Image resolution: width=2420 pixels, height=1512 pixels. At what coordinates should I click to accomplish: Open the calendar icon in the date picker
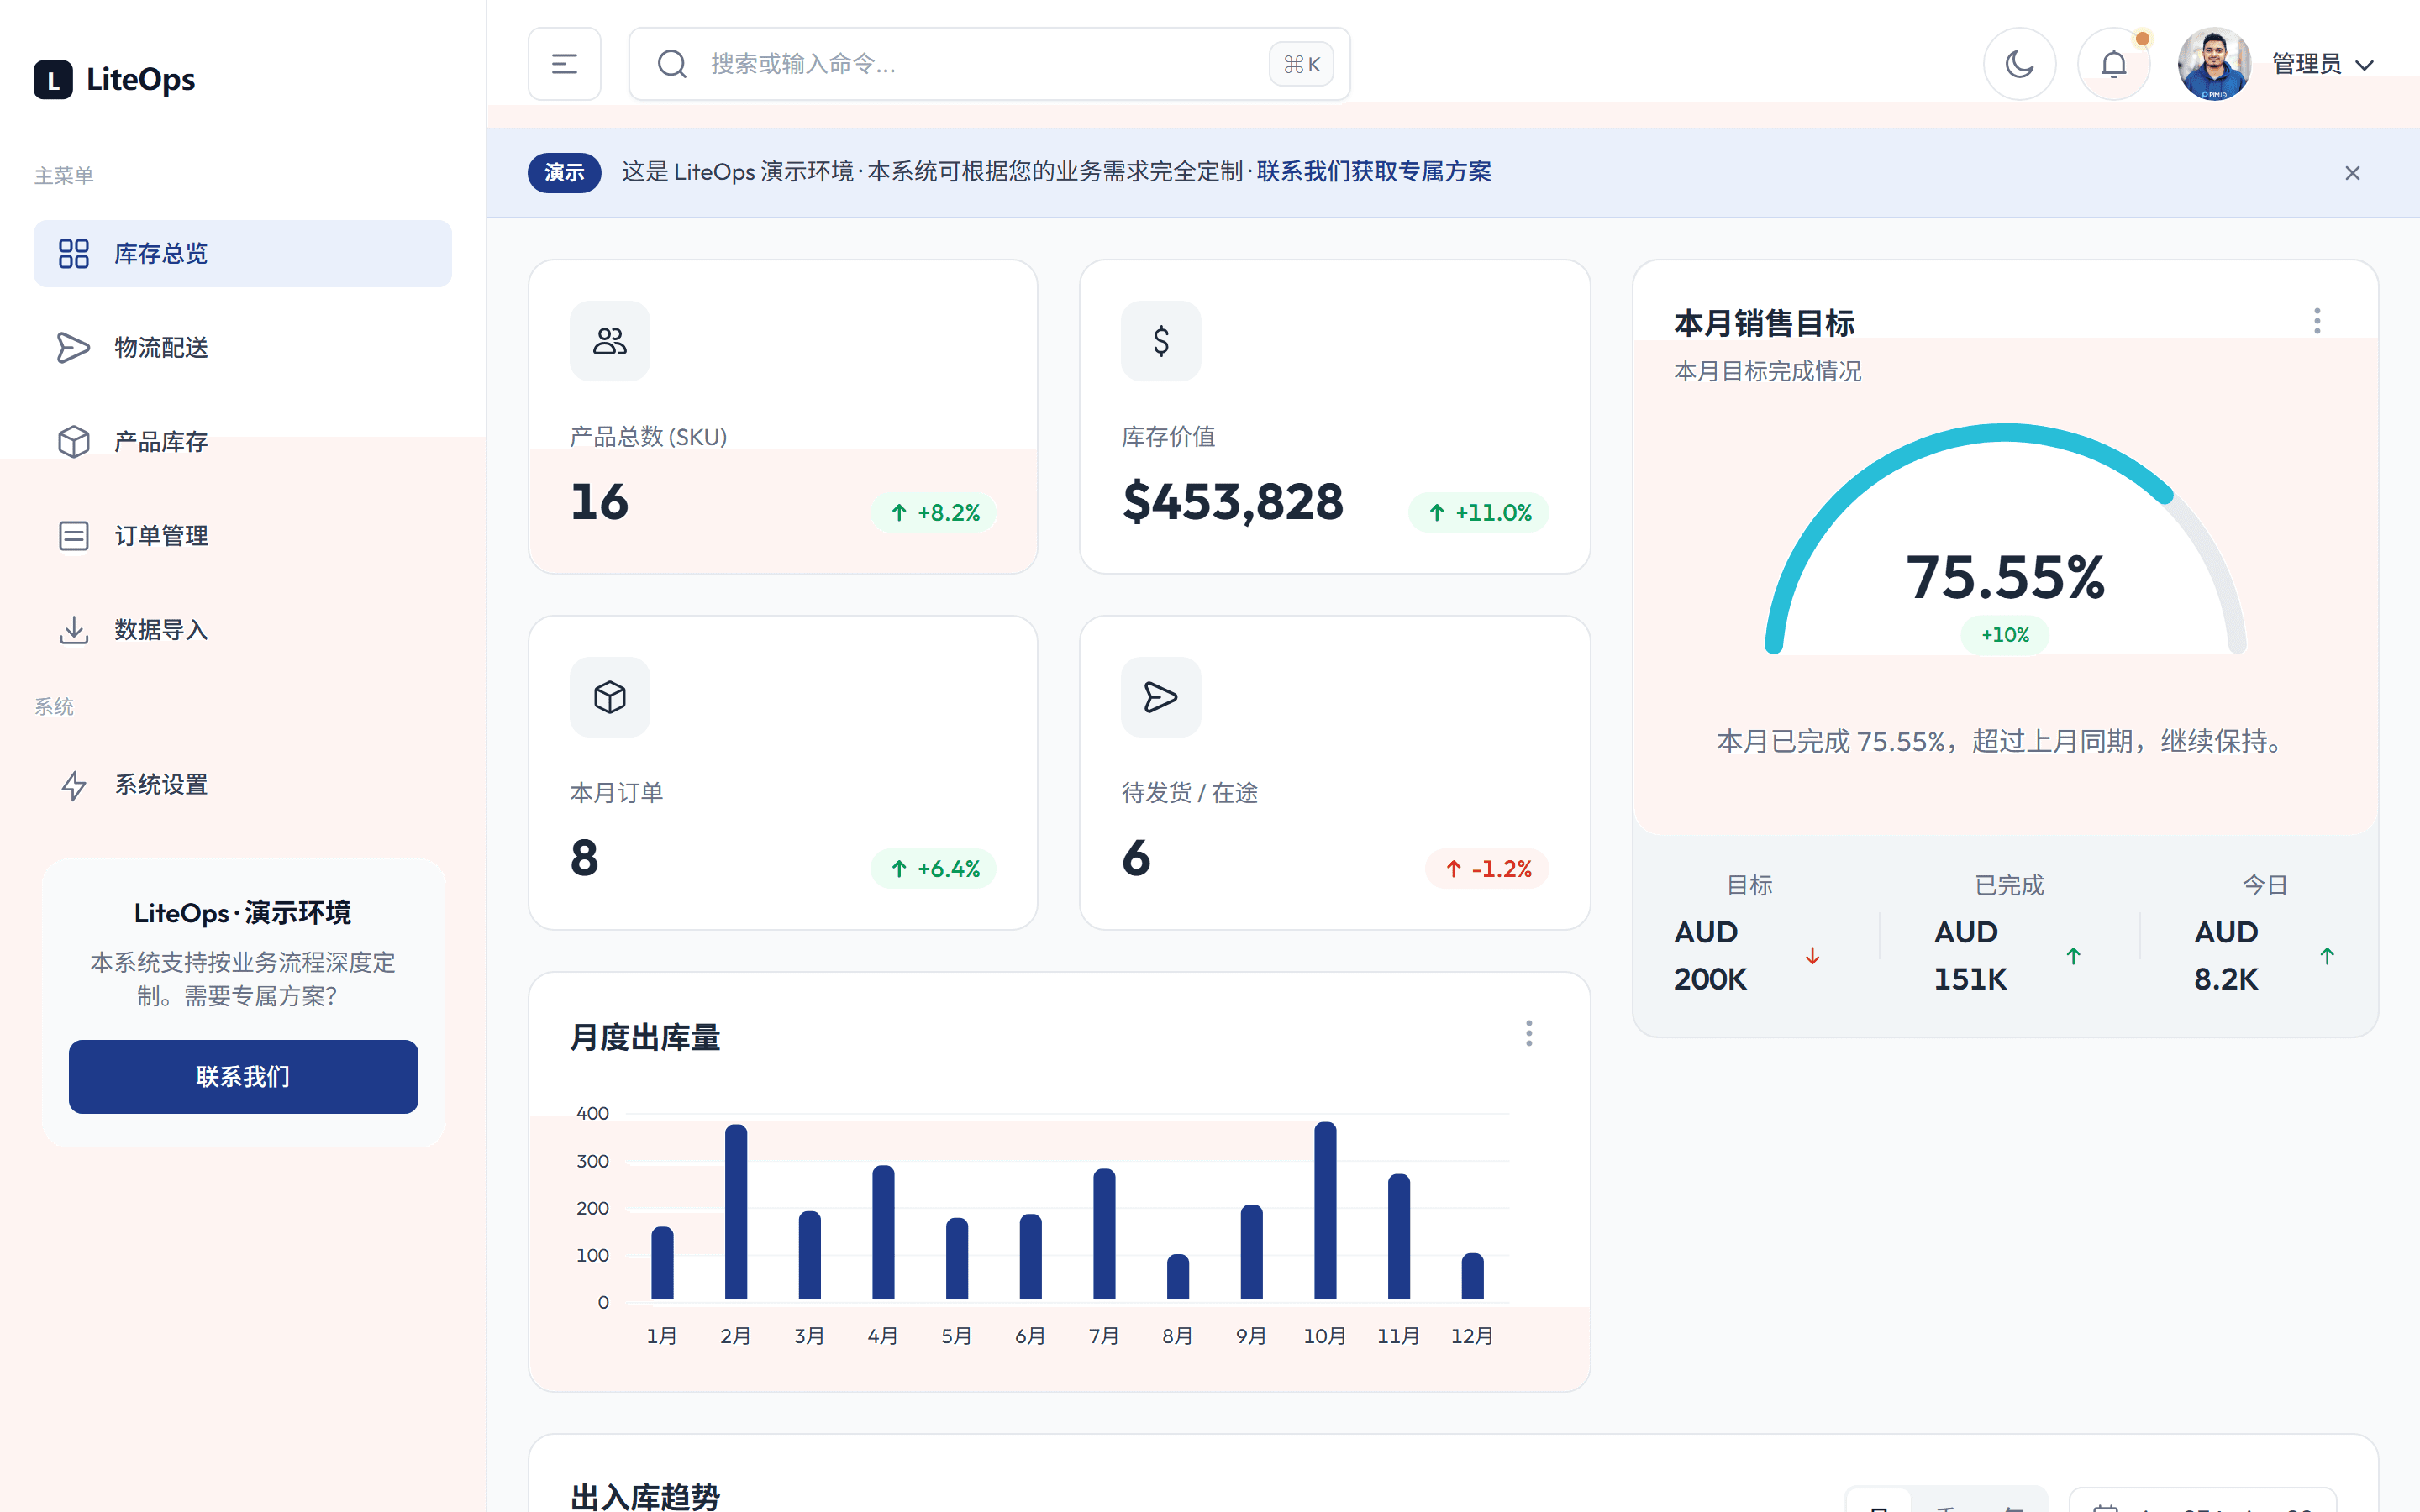coord(2106,1507)
